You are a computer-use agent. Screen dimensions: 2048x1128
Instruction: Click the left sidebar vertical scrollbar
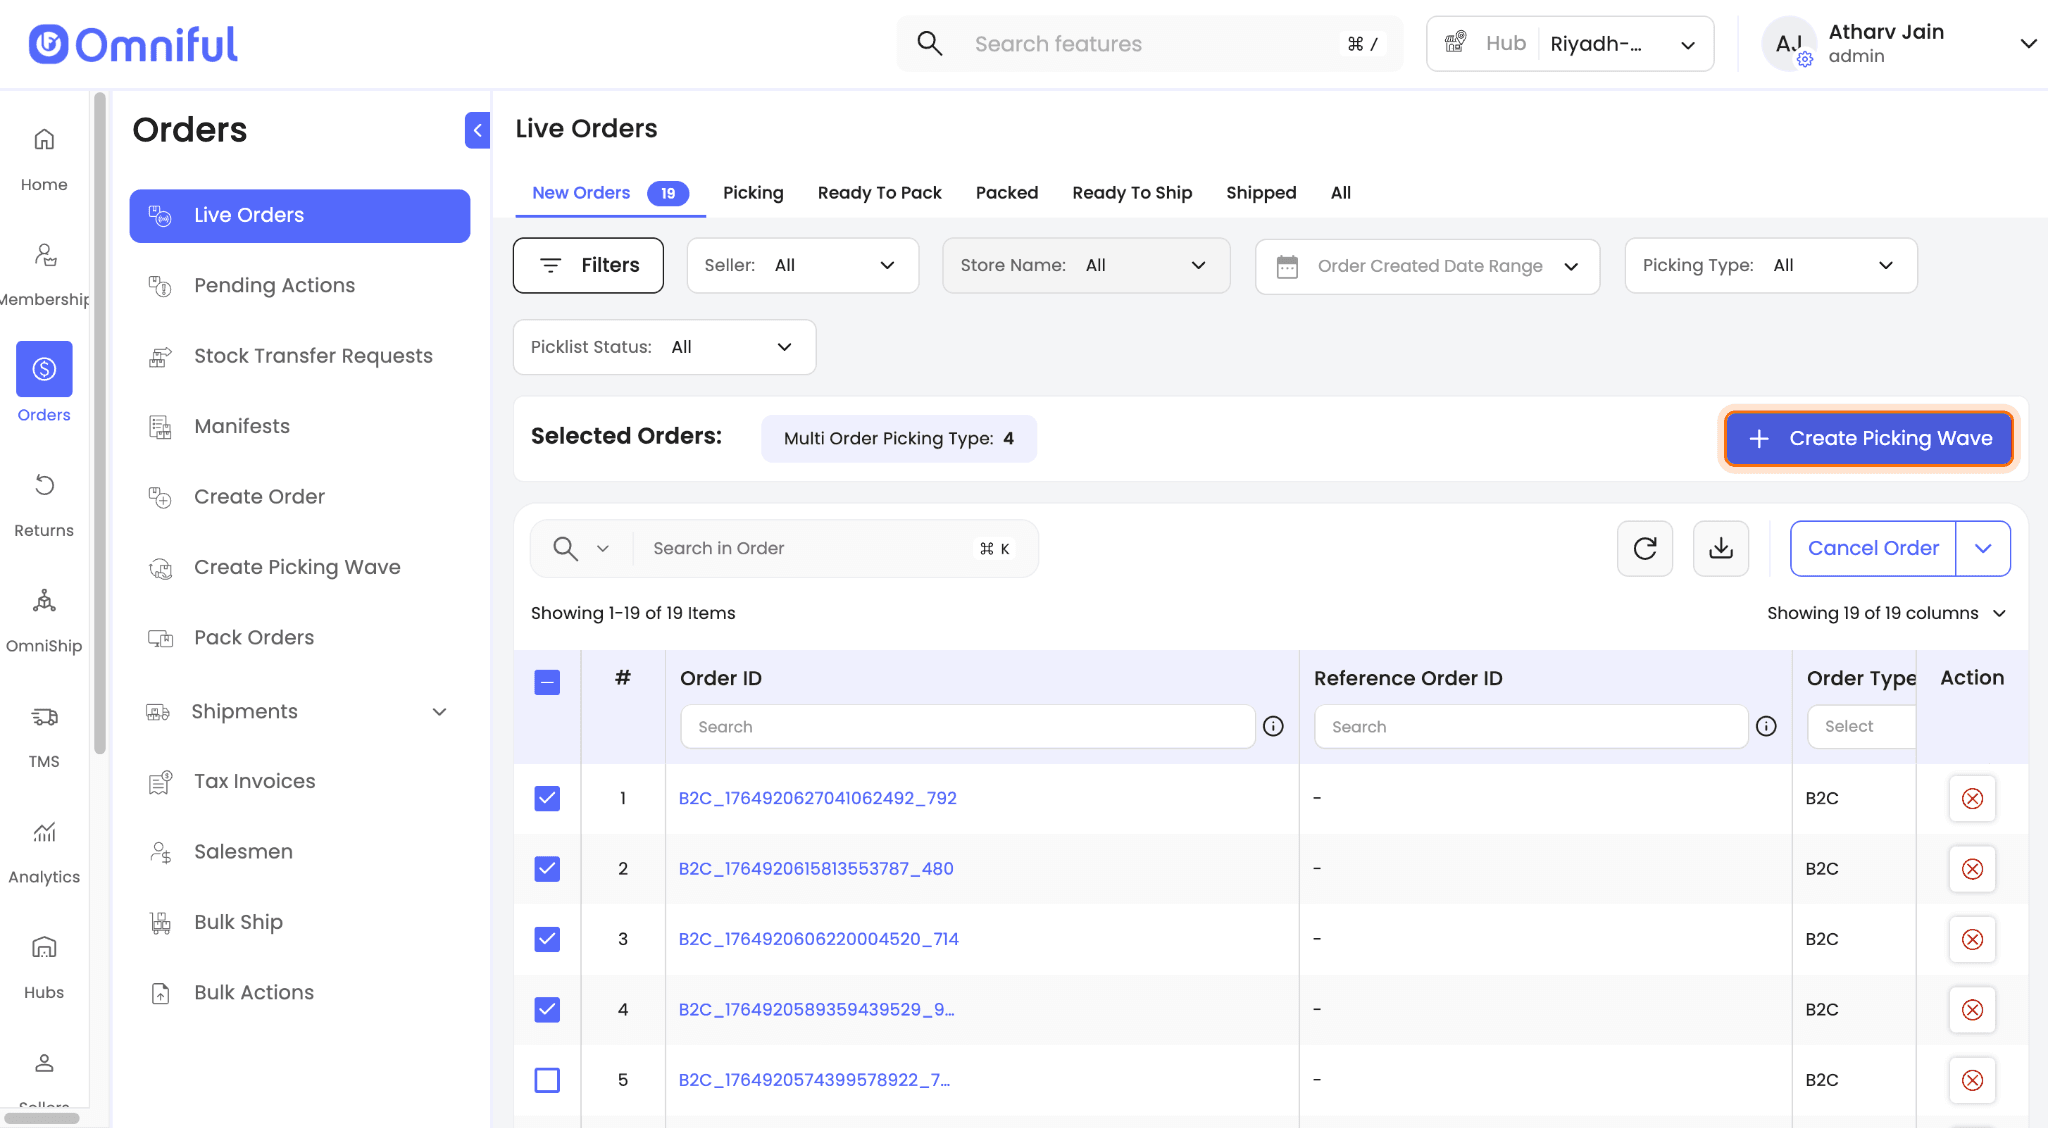pos(99,420)
